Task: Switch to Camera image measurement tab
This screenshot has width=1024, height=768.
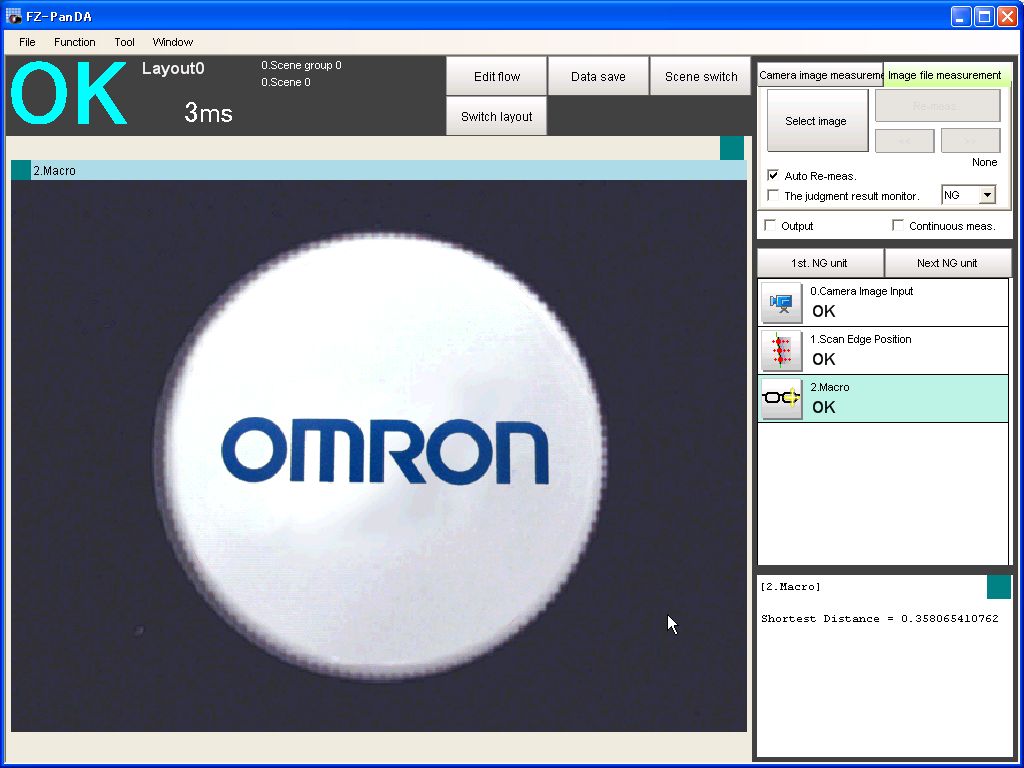Action: (x=820, y=75)
